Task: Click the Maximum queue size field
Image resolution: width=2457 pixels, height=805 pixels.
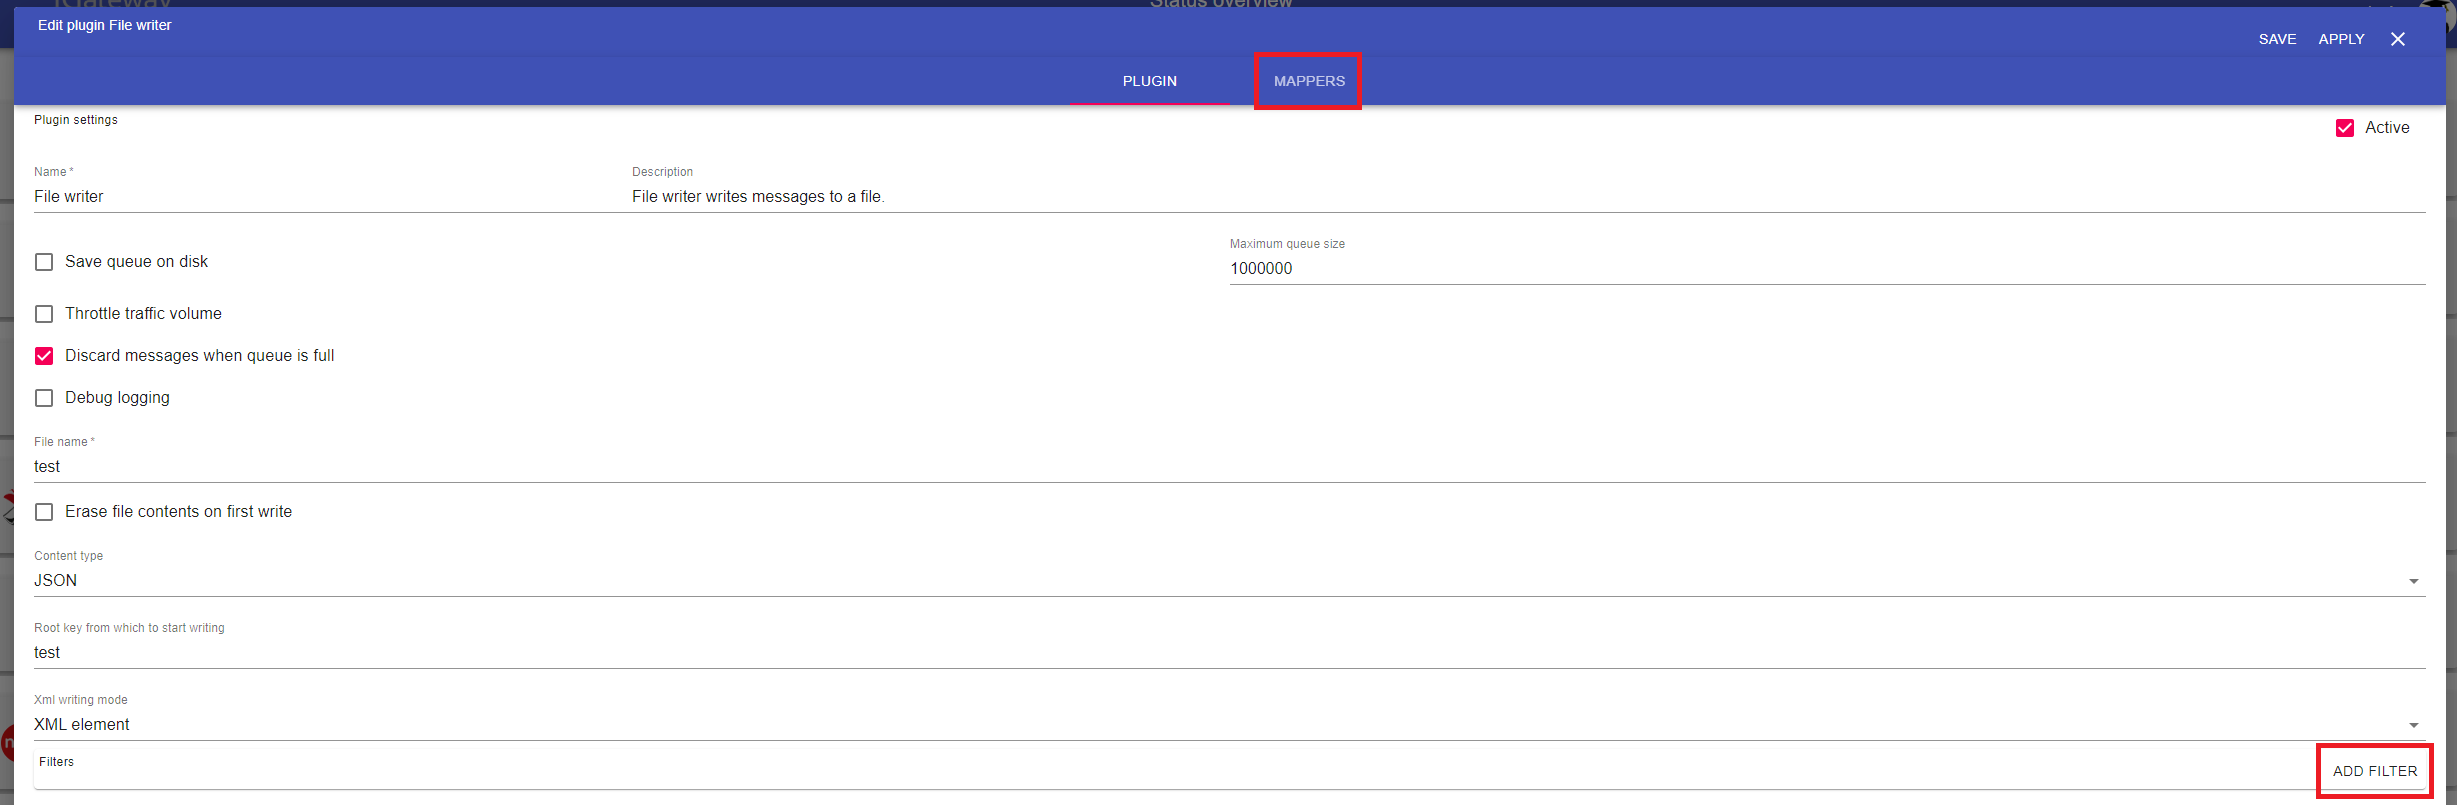Action: tap(1800, 269)
